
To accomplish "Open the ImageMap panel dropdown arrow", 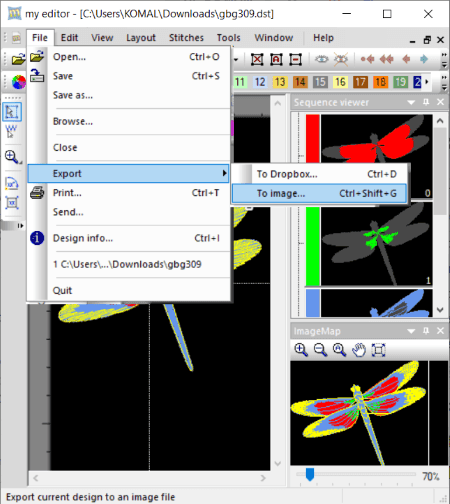I will click(411, 331).
